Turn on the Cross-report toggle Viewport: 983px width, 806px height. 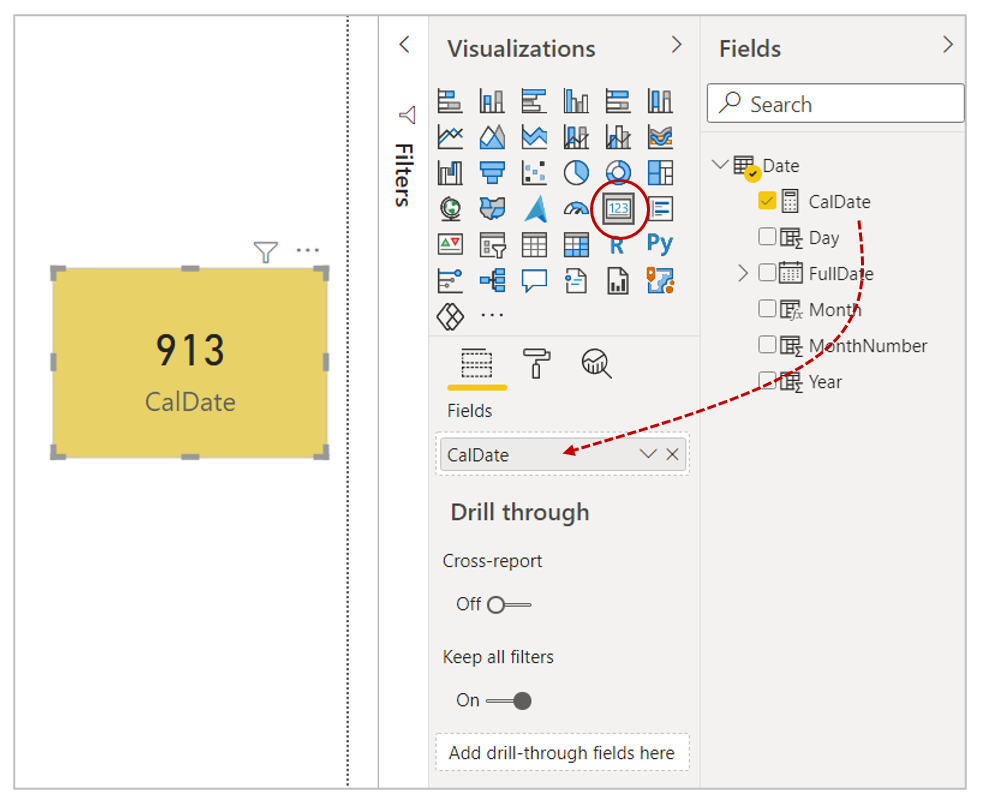[x=508, y=604]
